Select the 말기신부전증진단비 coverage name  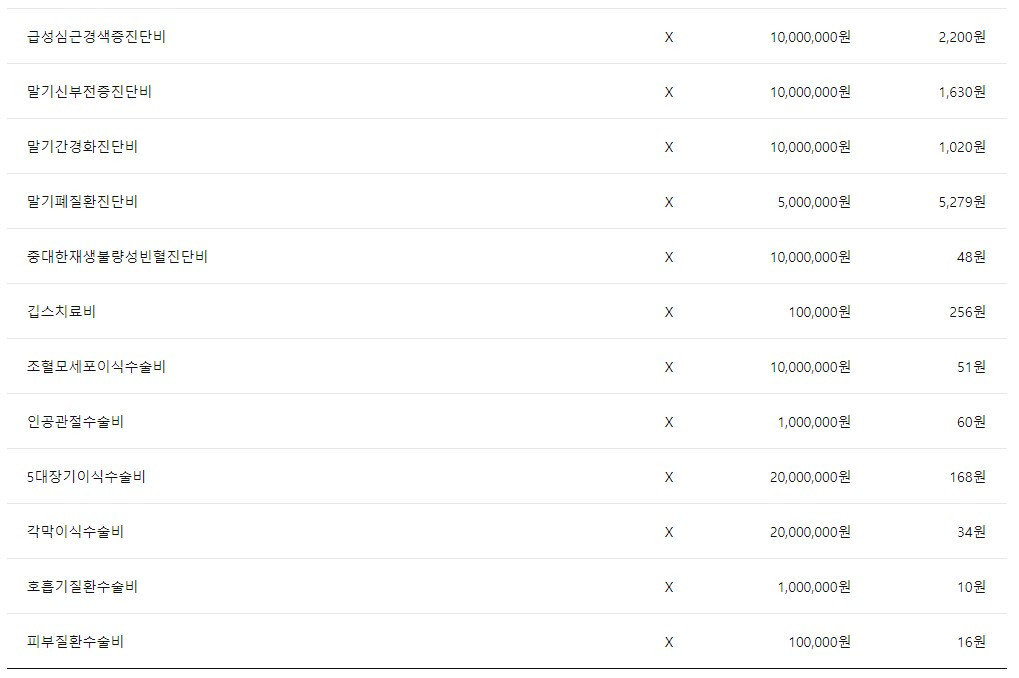[x=90, y=92]
